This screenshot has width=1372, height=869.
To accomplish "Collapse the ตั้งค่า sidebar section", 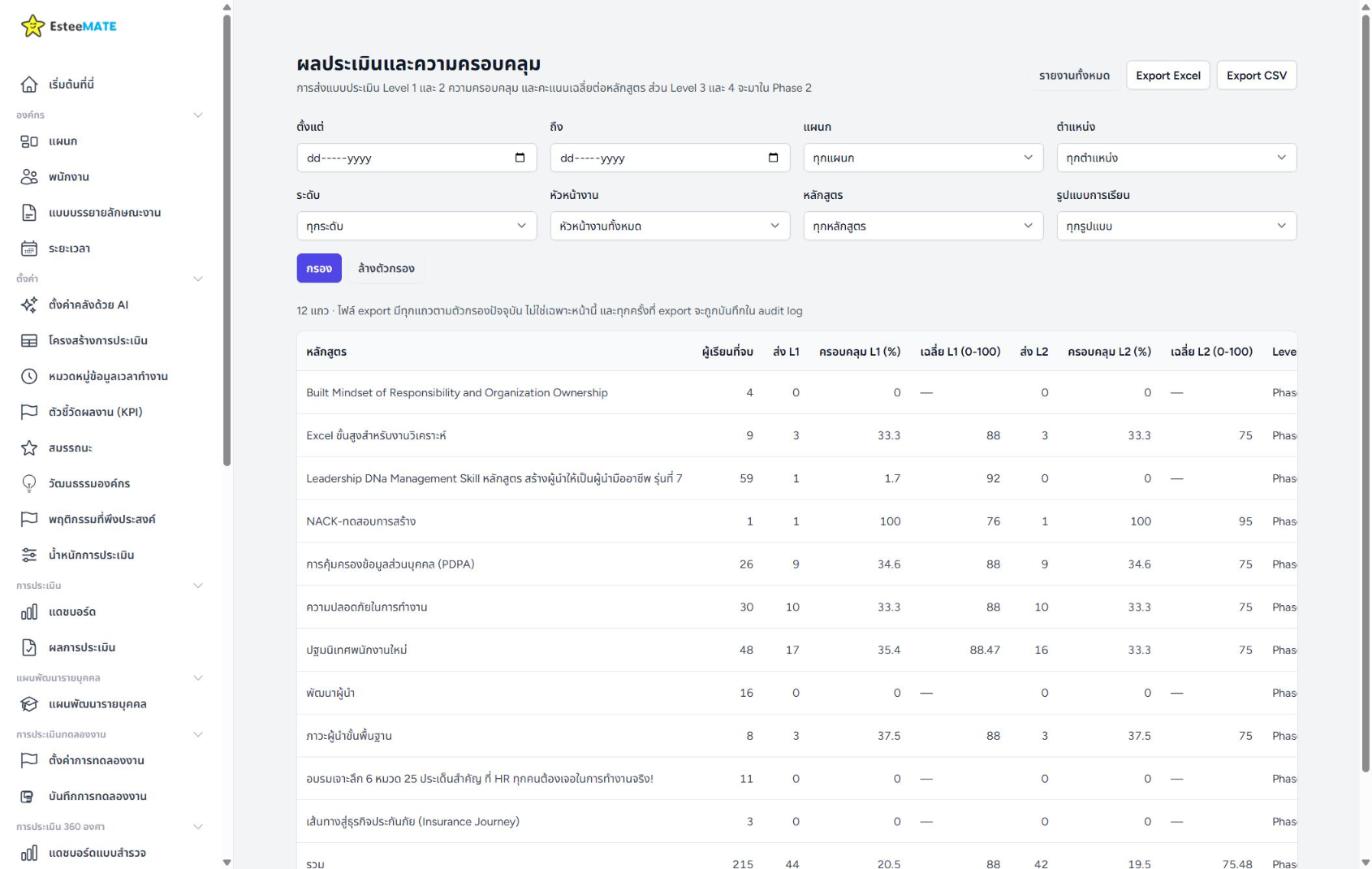I will point(197,279).
